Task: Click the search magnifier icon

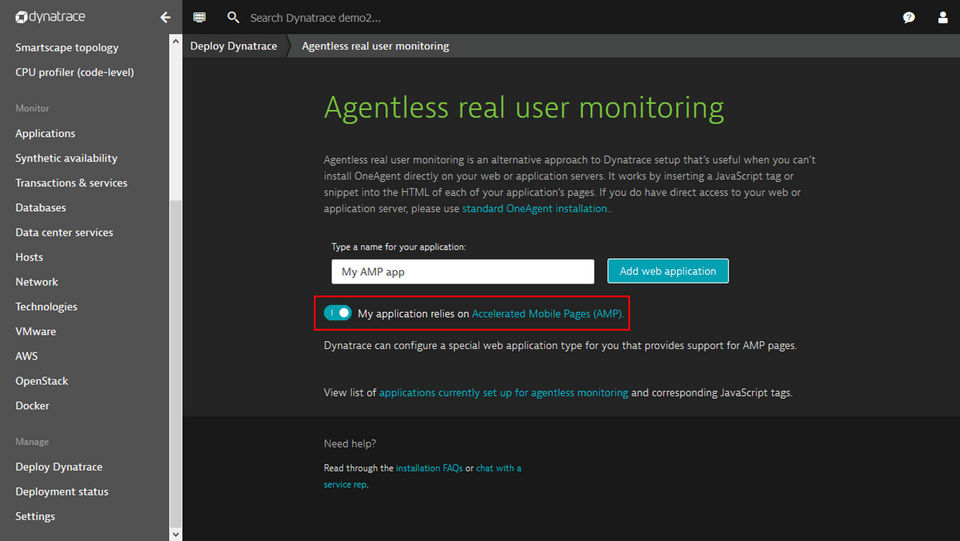Action: coord(233,17)
